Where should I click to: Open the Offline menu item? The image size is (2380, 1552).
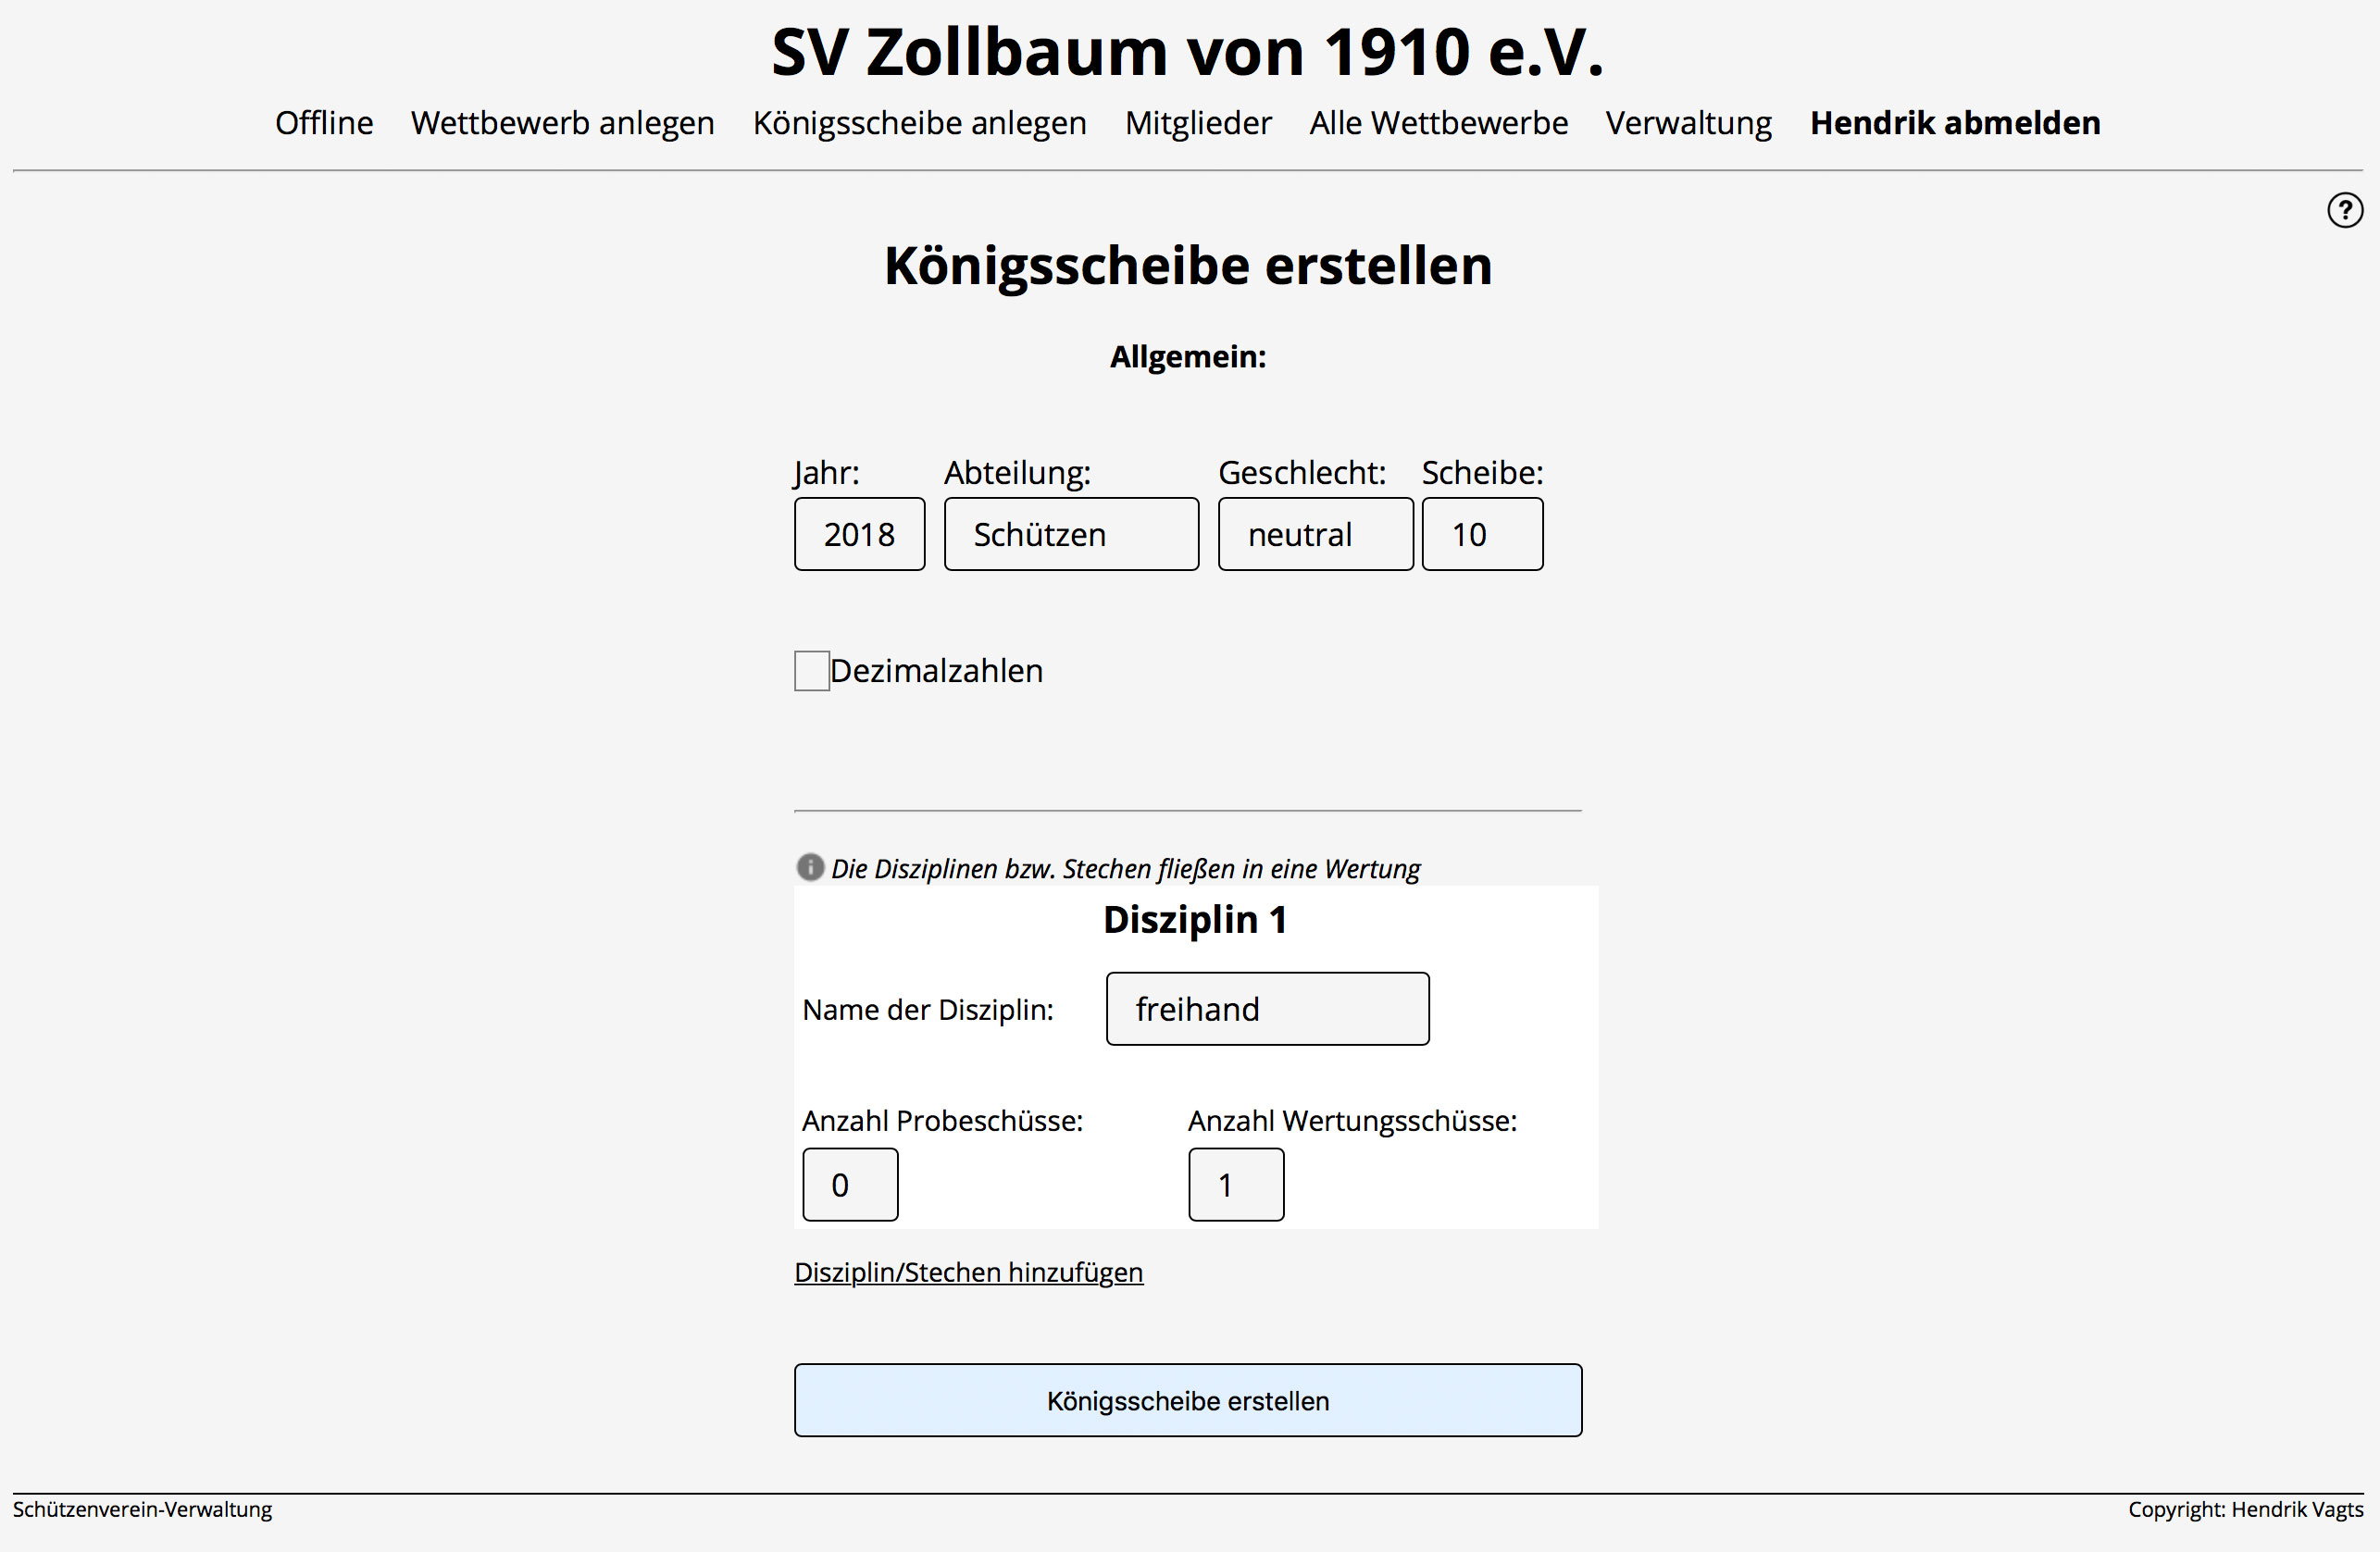[324, 123]
